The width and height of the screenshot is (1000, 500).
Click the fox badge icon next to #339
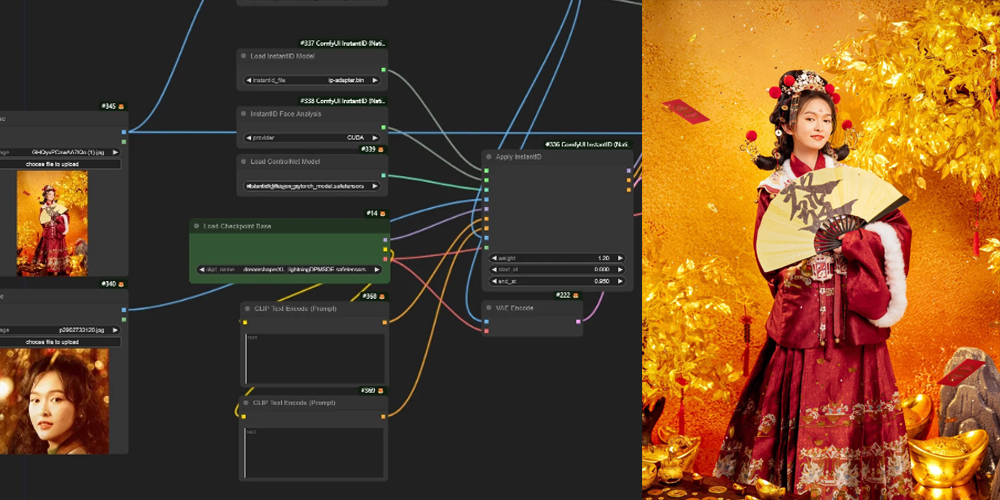tap(381, 149)
